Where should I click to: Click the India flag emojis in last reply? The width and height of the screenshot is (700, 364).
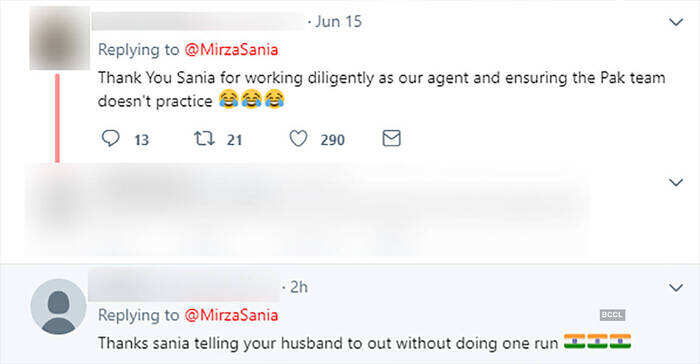[597, 342]
